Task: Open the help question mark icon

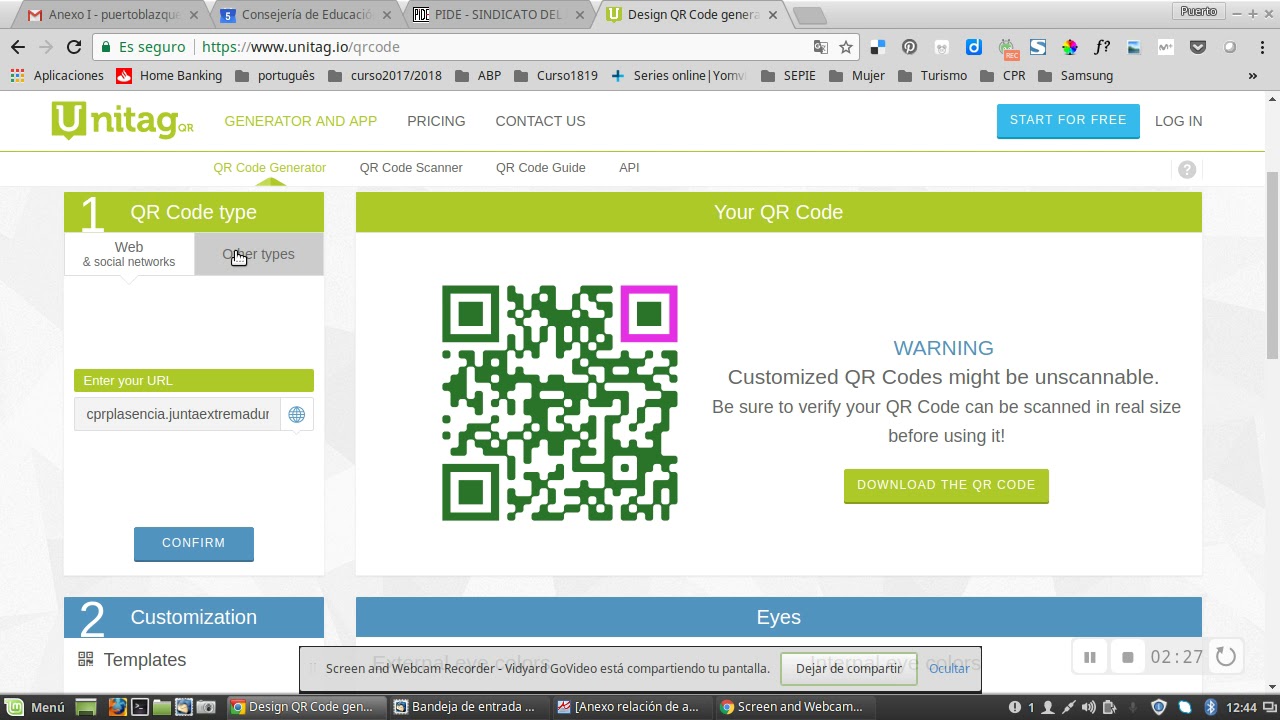Action: (x=1187, y=169)
